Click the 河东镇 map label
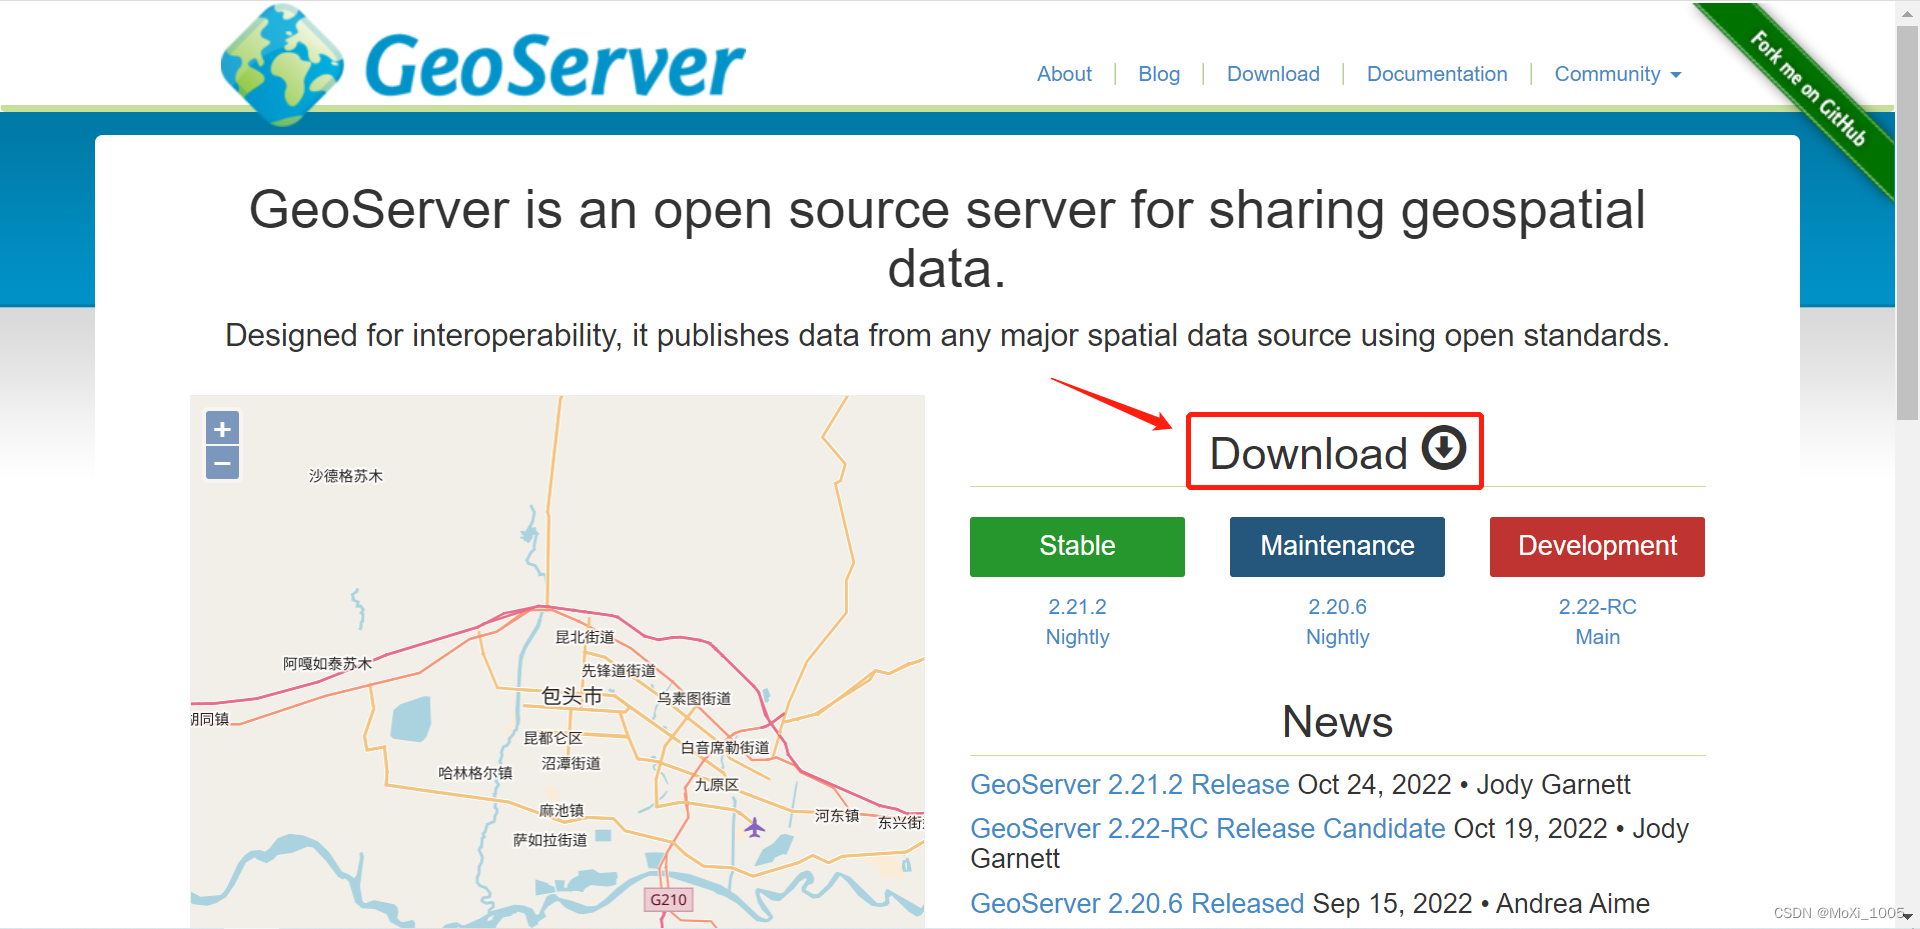The image size is (1920, 929). tap(837, 816)
